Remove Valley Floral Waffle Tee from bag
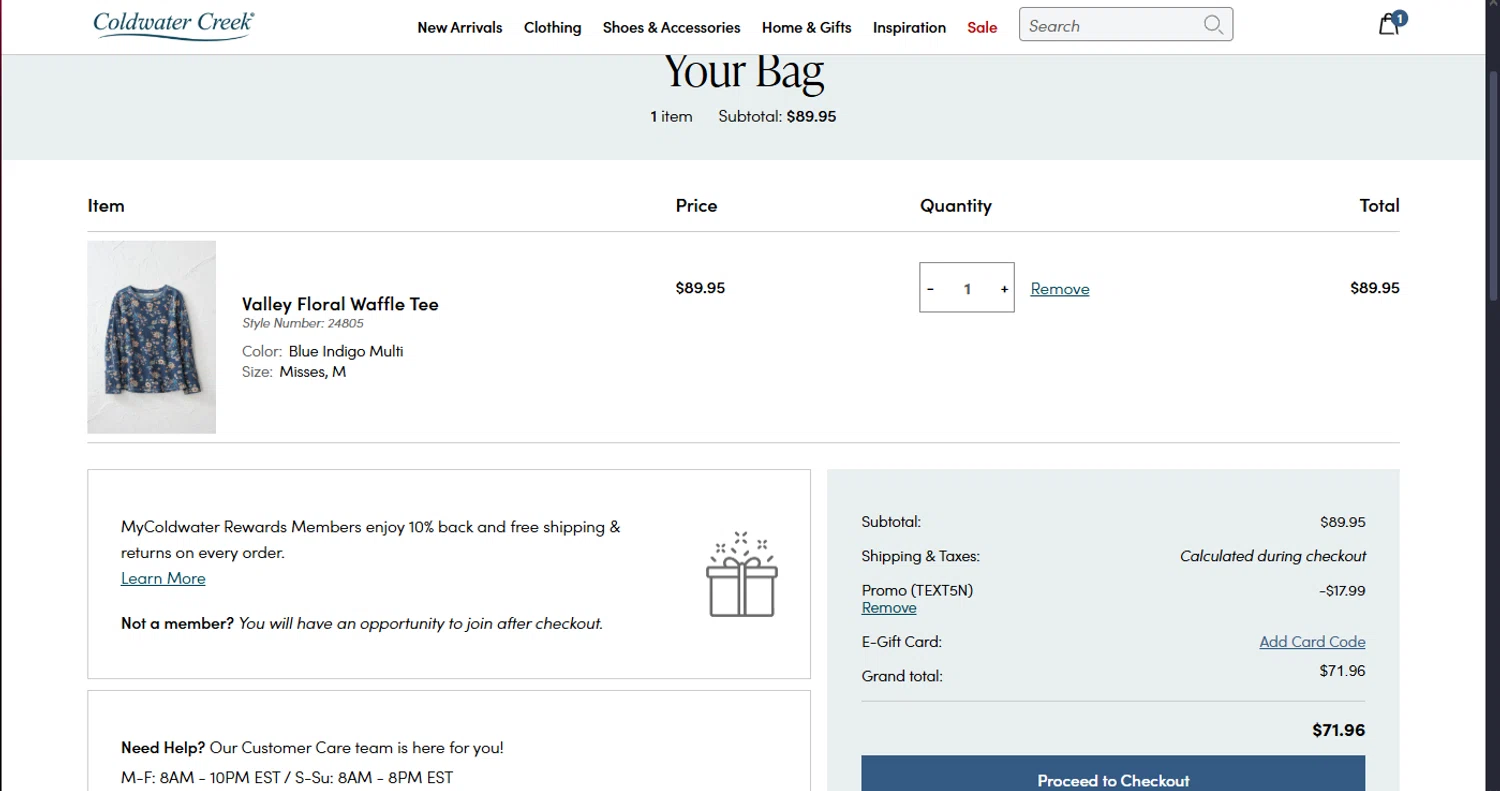Viewport: 1500px width, 791px height. (1060, 289)
